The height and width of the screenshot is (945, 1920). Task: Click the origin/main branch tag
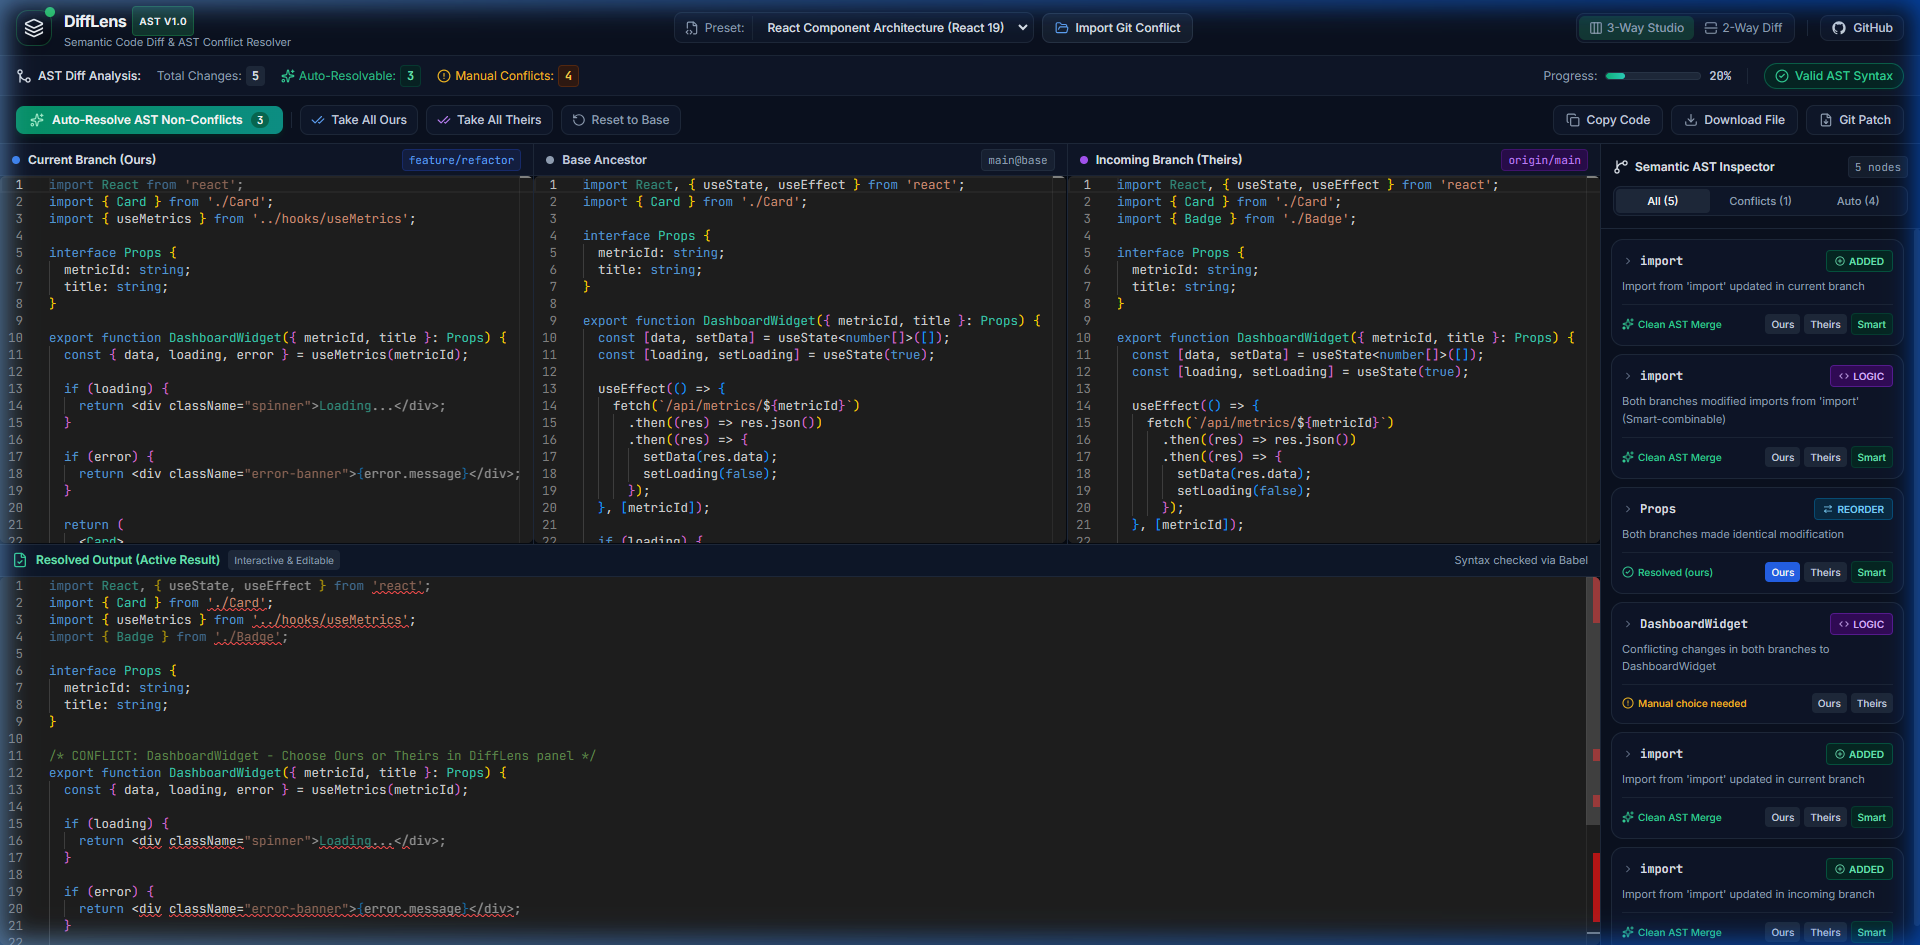tap(1544, 160)
